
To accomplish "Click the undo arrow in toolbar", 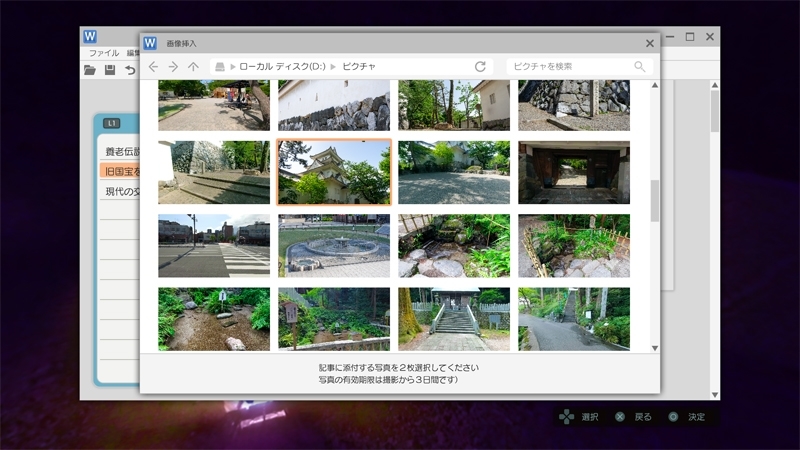I will (130, 70).
